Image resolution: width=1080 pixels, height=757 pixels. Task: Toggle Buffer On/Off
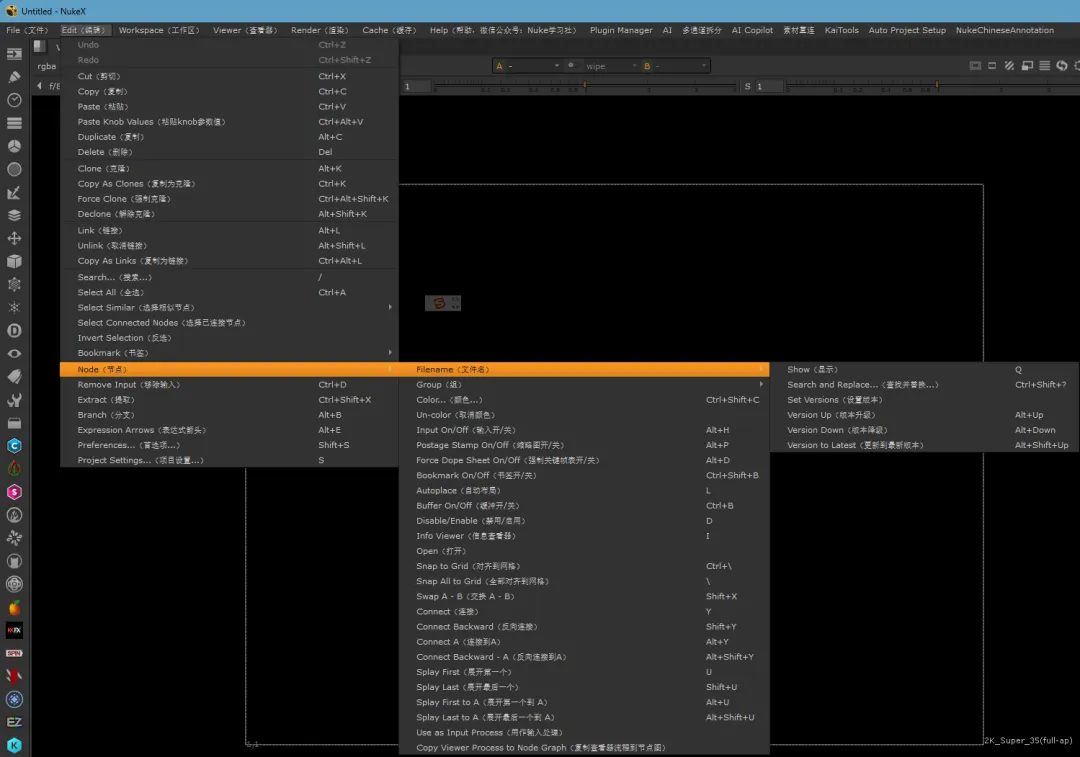(583, 506)
